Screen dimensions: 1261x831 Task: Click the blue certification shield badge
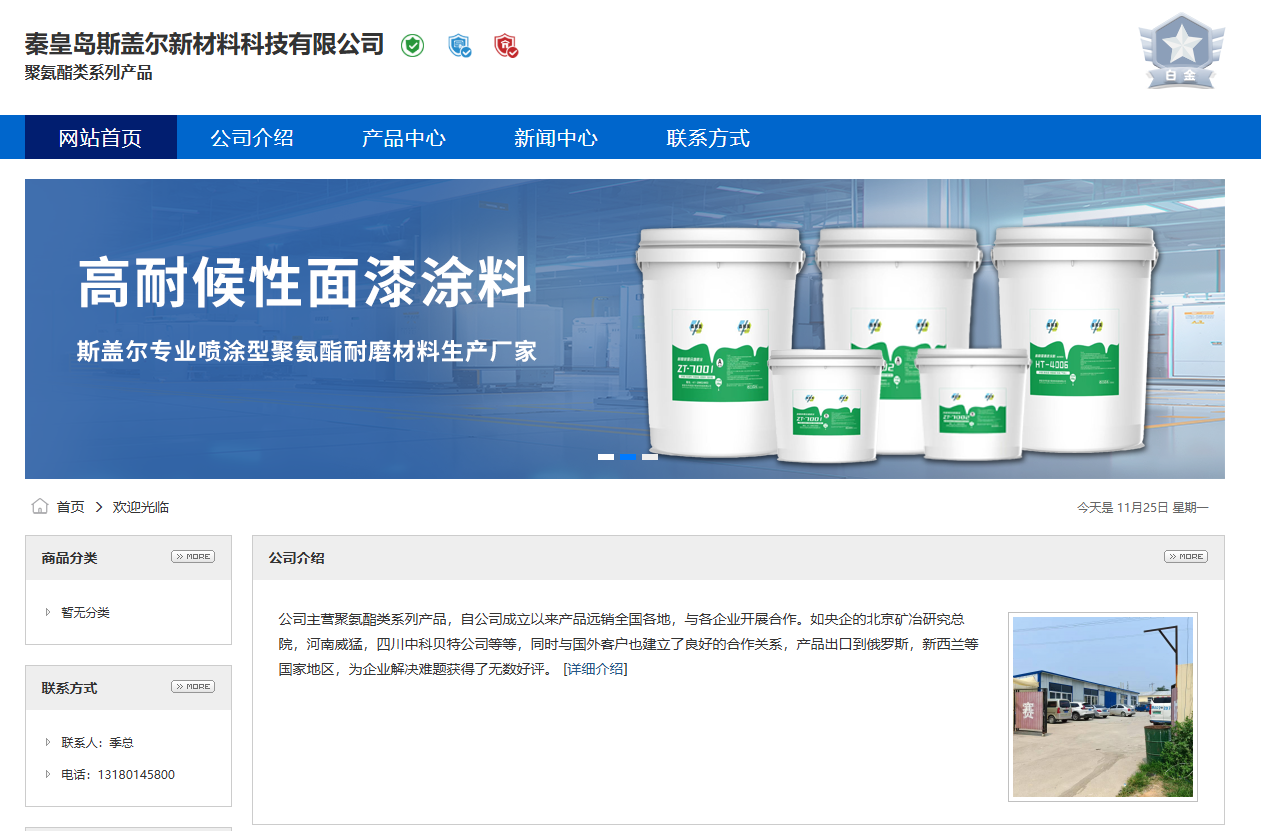click(459, 45)
